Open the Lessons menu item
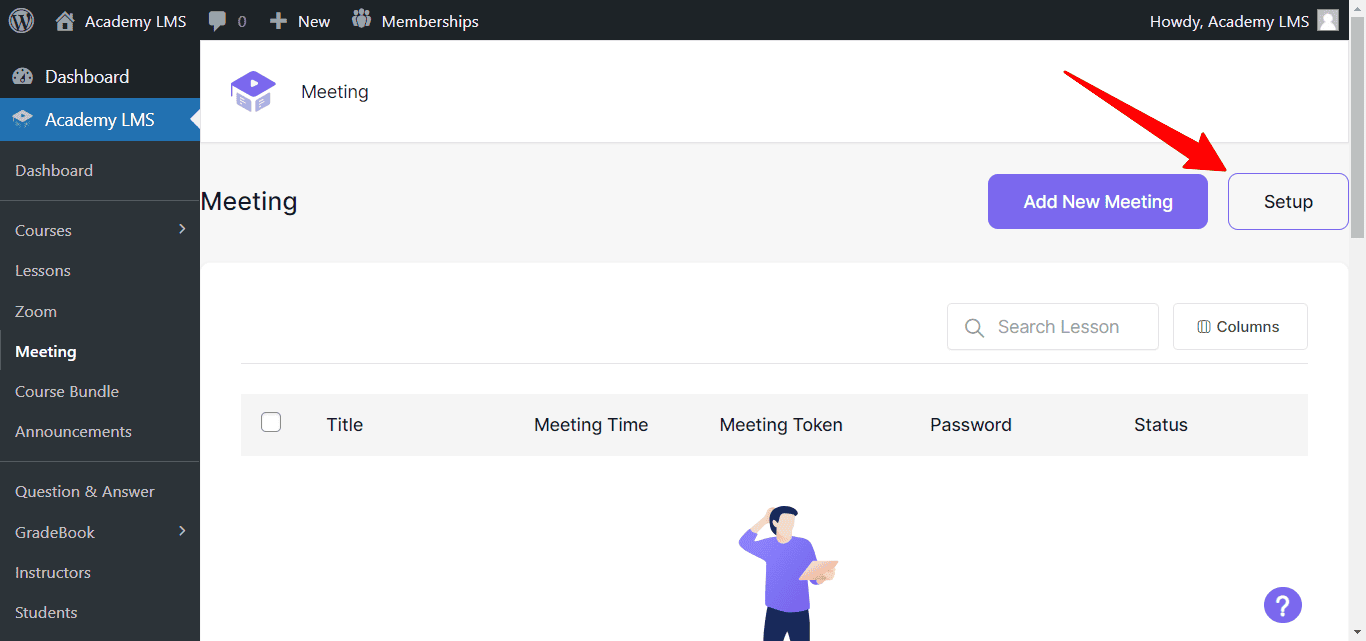Screen dimensions: 1366x641 point(43,271)
